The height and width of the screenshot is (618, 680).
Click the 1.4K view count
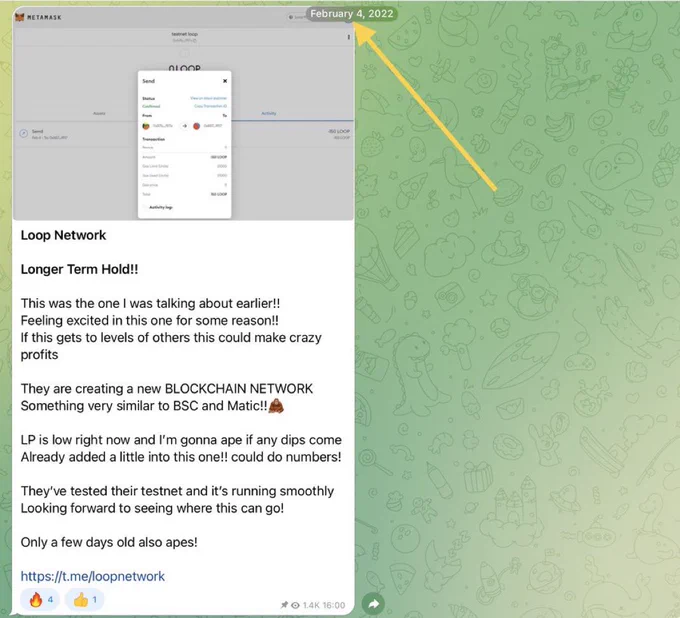(311, 605)
